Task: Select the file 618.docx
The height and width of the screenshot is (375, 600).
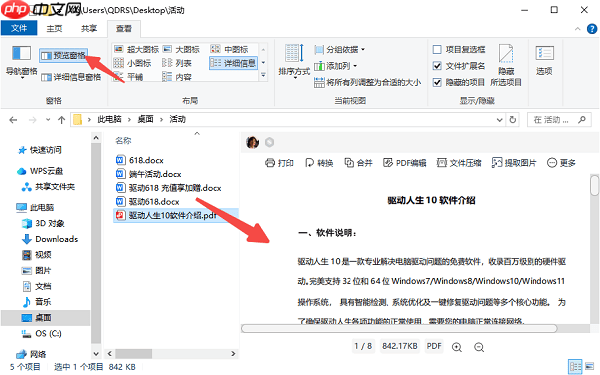Action: (x=140, y=160)
